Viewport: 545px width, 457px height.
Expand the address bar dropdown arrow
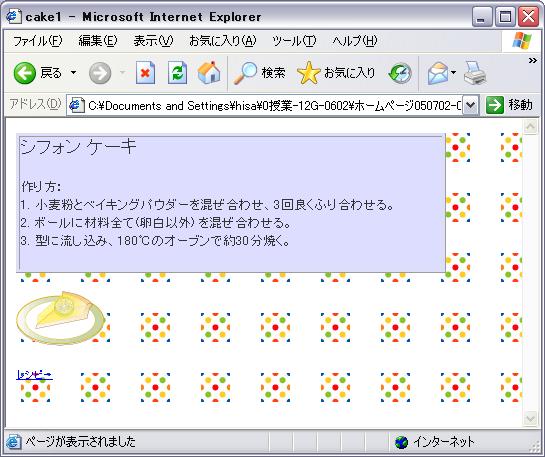470,105
